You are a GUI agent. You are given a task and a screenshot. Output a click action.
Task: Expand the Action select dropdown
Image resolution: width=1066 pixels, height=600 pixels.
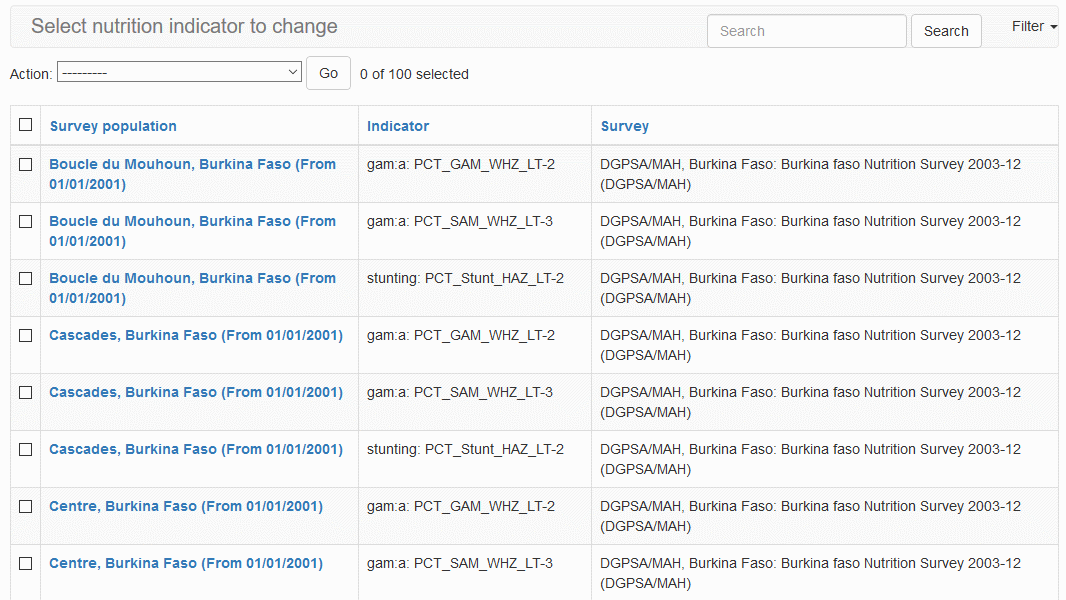(179, 73)
